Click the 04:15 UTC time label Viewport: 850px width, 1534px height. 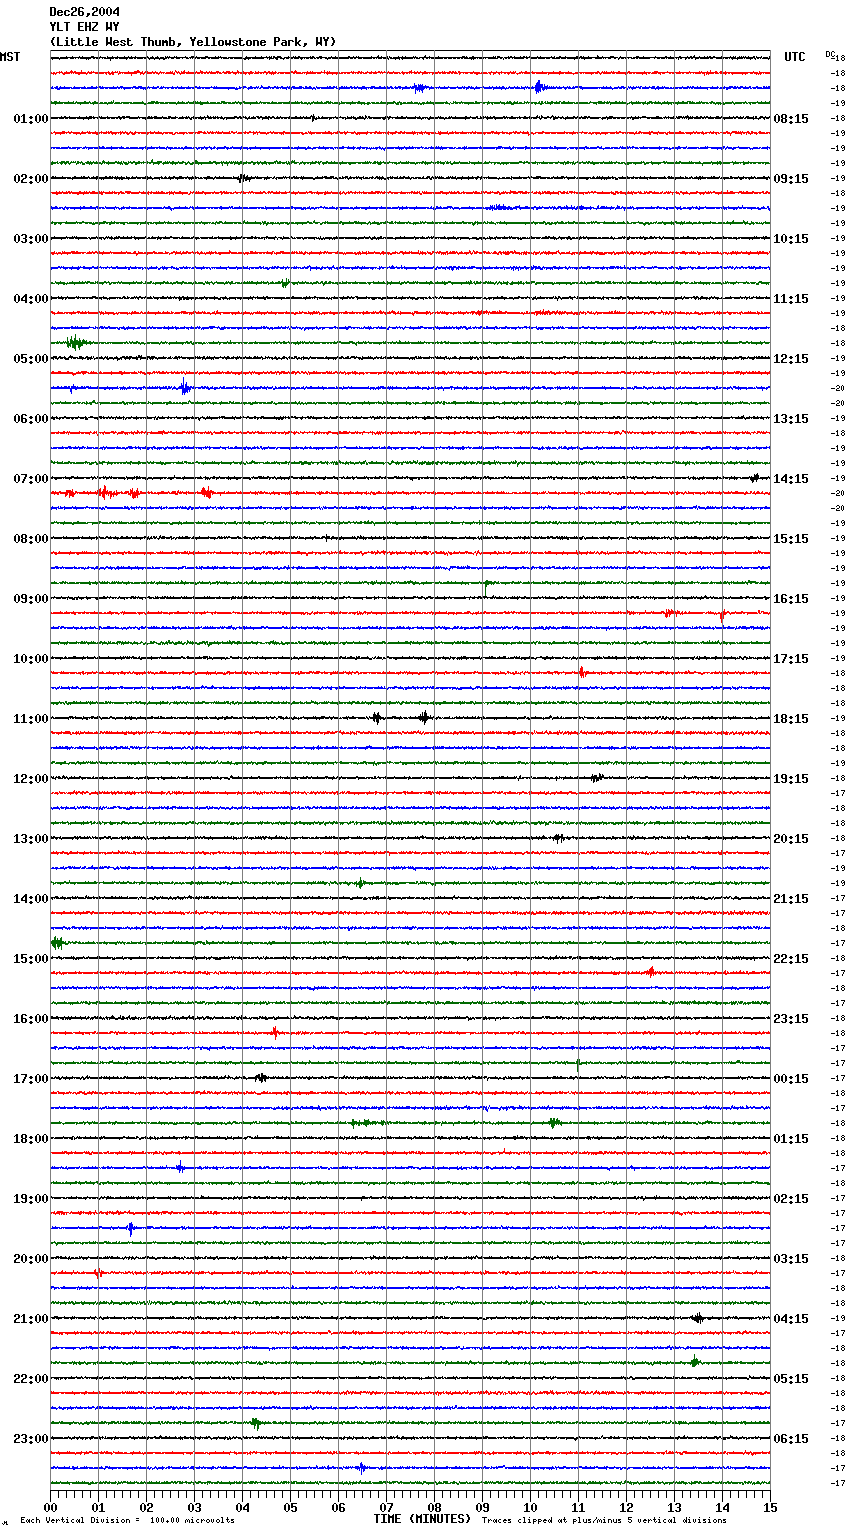tap(791, 1319)
